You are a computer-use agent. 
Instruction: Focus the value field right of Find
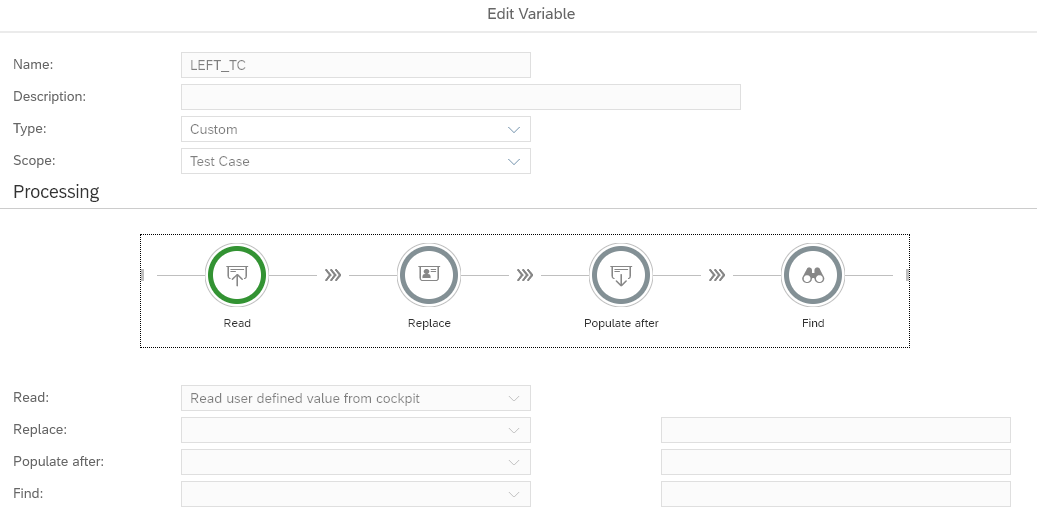click(835, 494)
